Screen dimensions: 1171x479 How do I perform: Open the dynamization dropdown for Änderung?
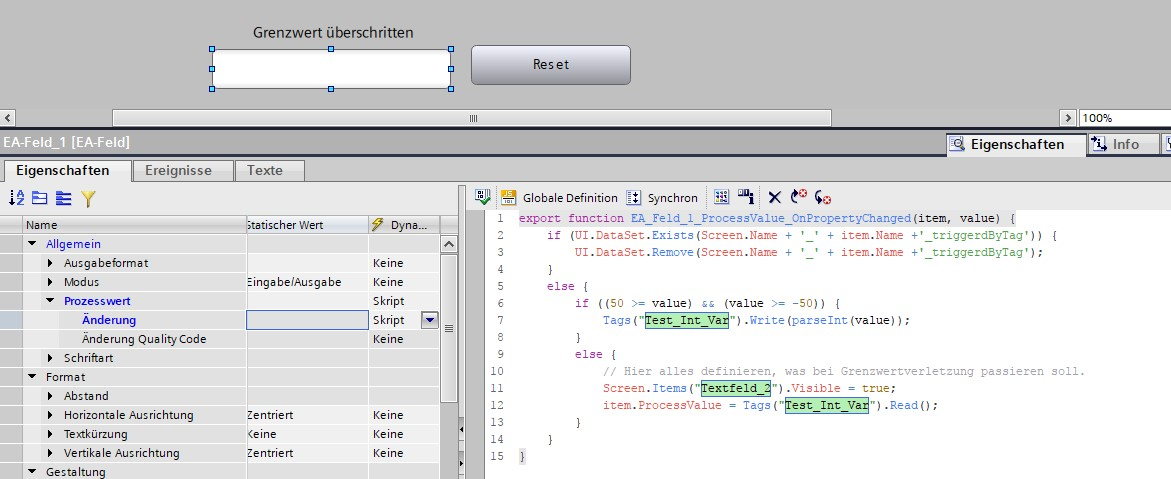click(x=430, y=320)
